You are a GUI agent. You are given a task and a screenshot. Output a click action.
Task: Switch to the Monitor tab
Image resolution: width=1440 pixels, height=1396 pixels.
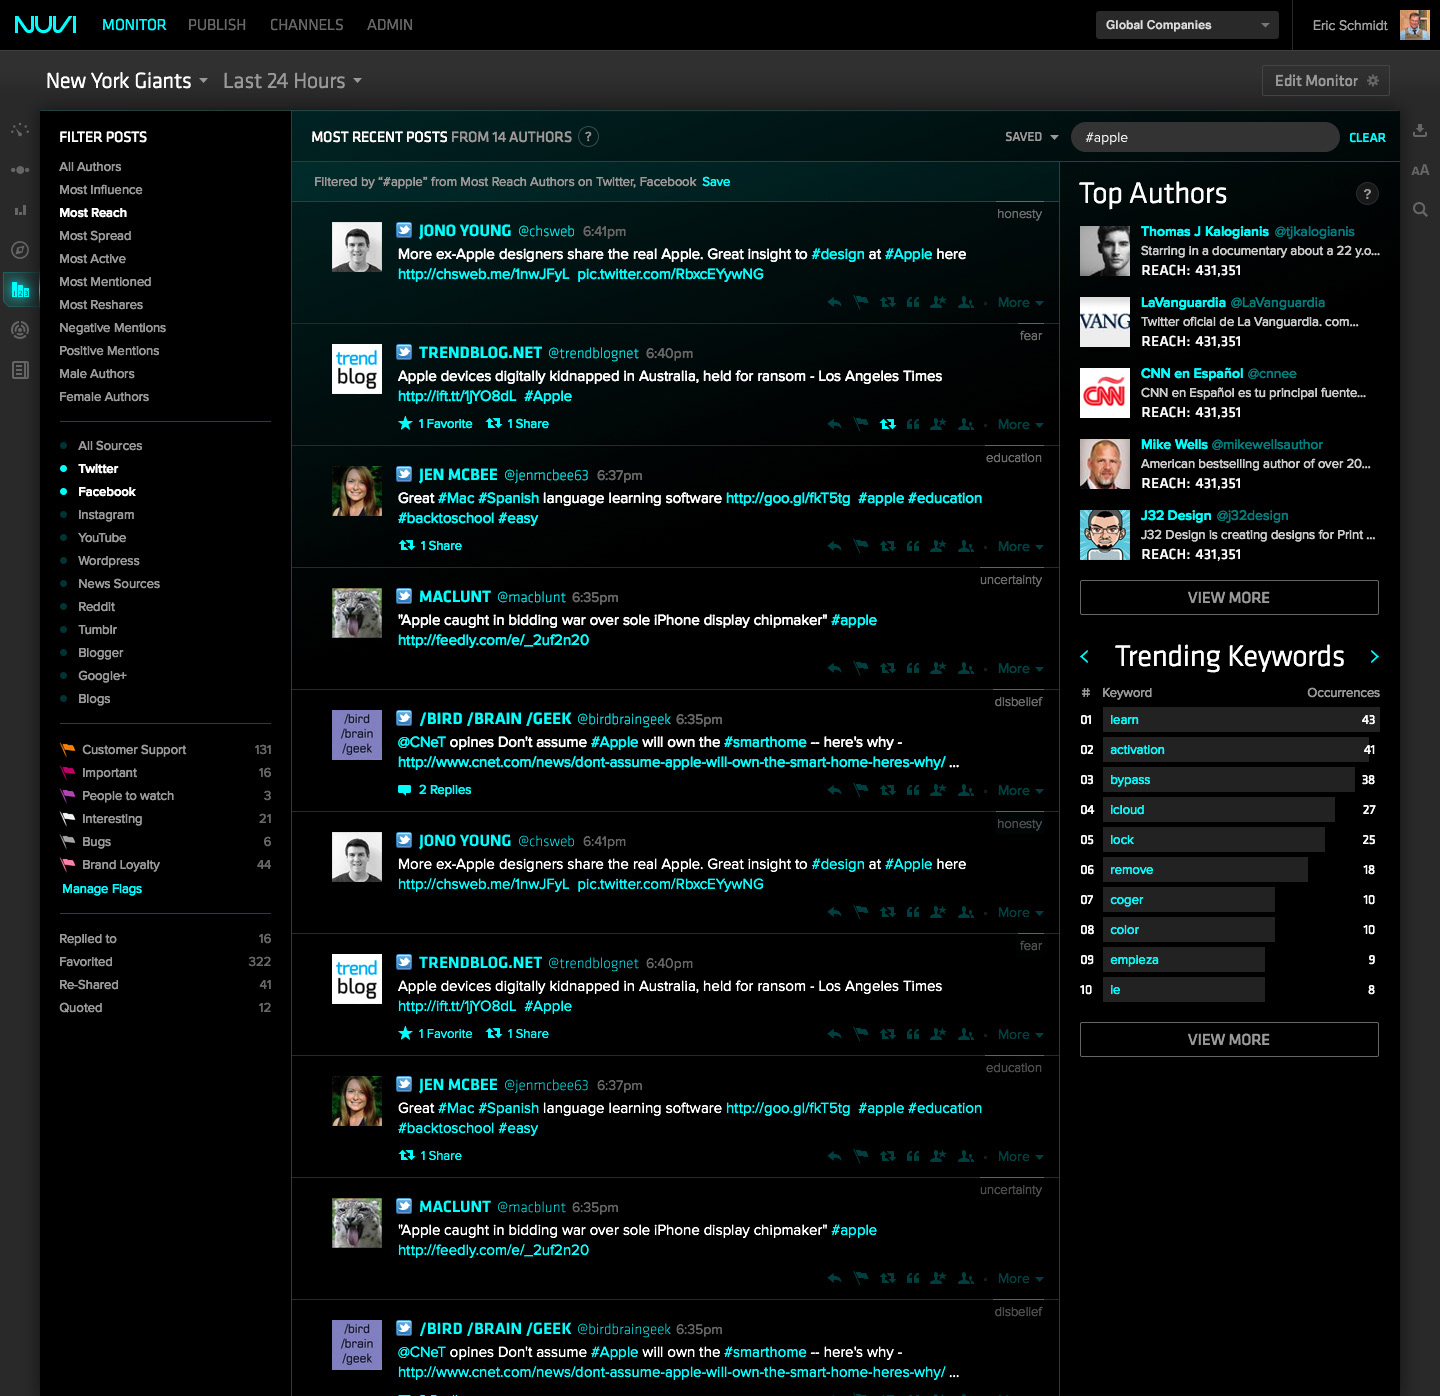click(134, 25)
